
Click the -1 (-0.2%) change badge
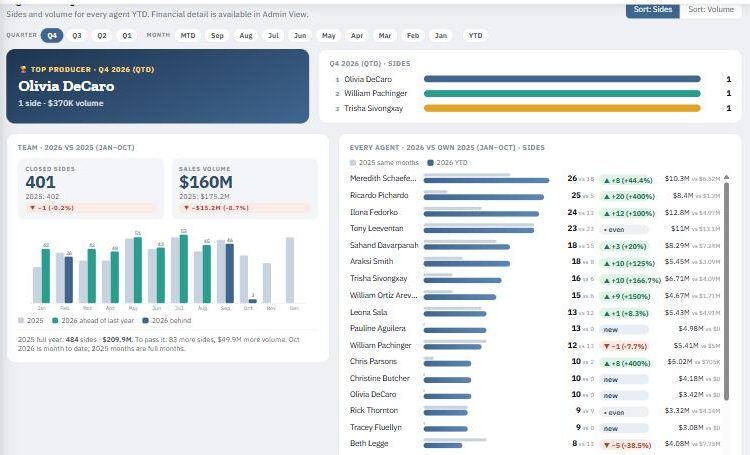[x=91, y=208]
